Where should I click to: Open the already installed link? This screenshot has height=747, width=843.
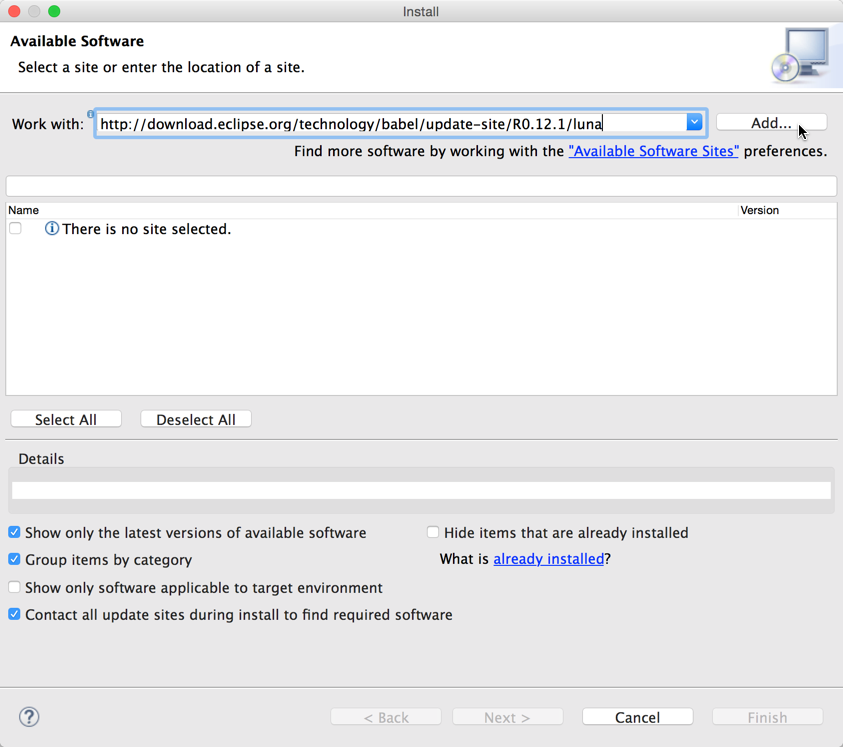pos(548,559)
